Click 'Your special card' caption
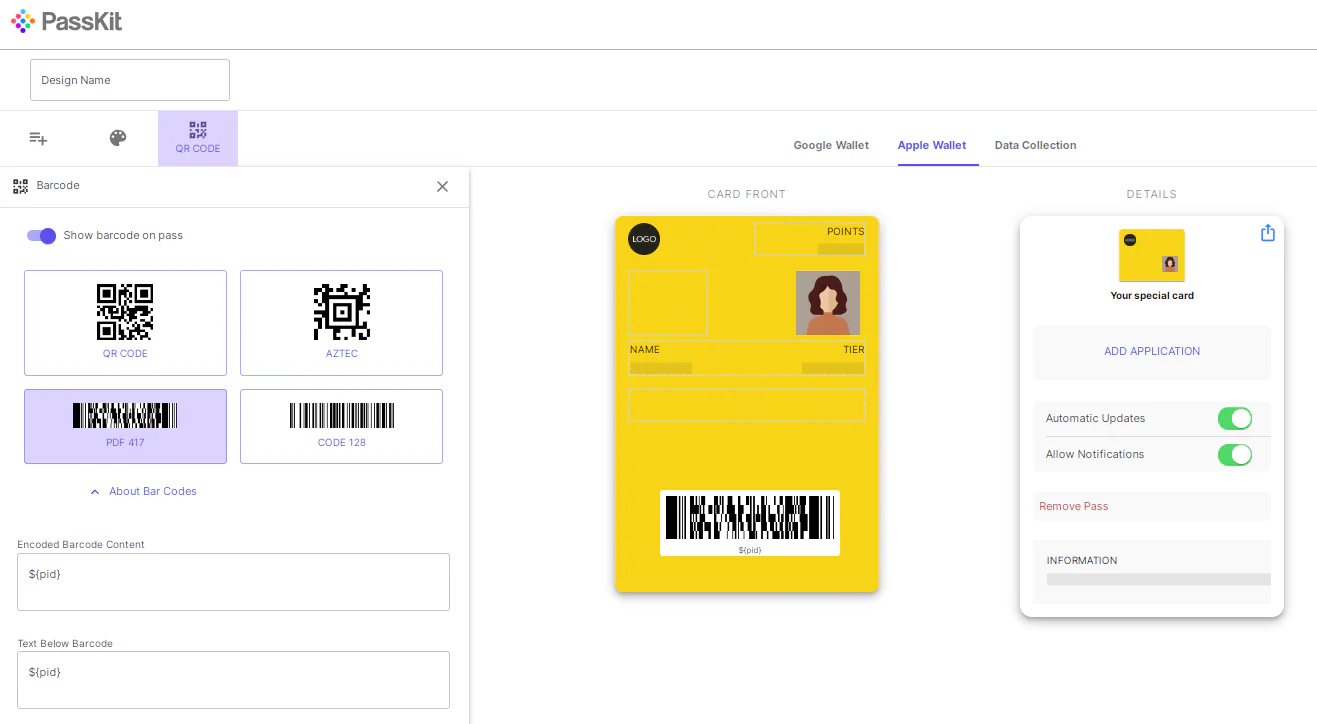 [x=1152, y=296]
